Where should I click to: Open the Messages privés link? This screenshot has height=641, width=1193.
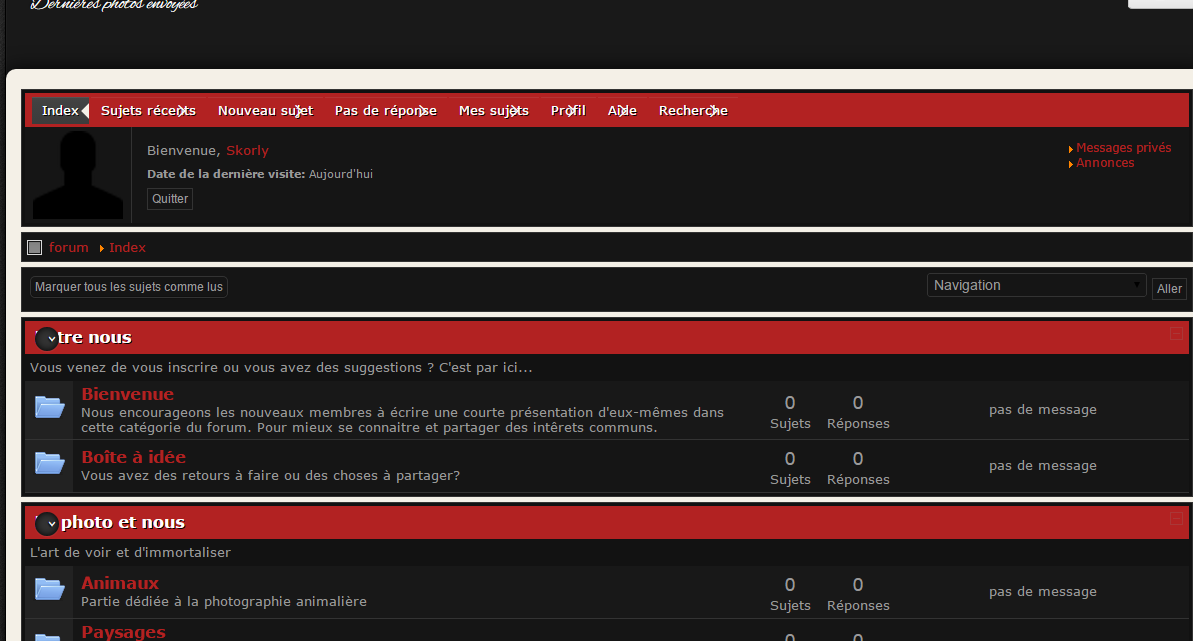click(x=1123, y=148)
